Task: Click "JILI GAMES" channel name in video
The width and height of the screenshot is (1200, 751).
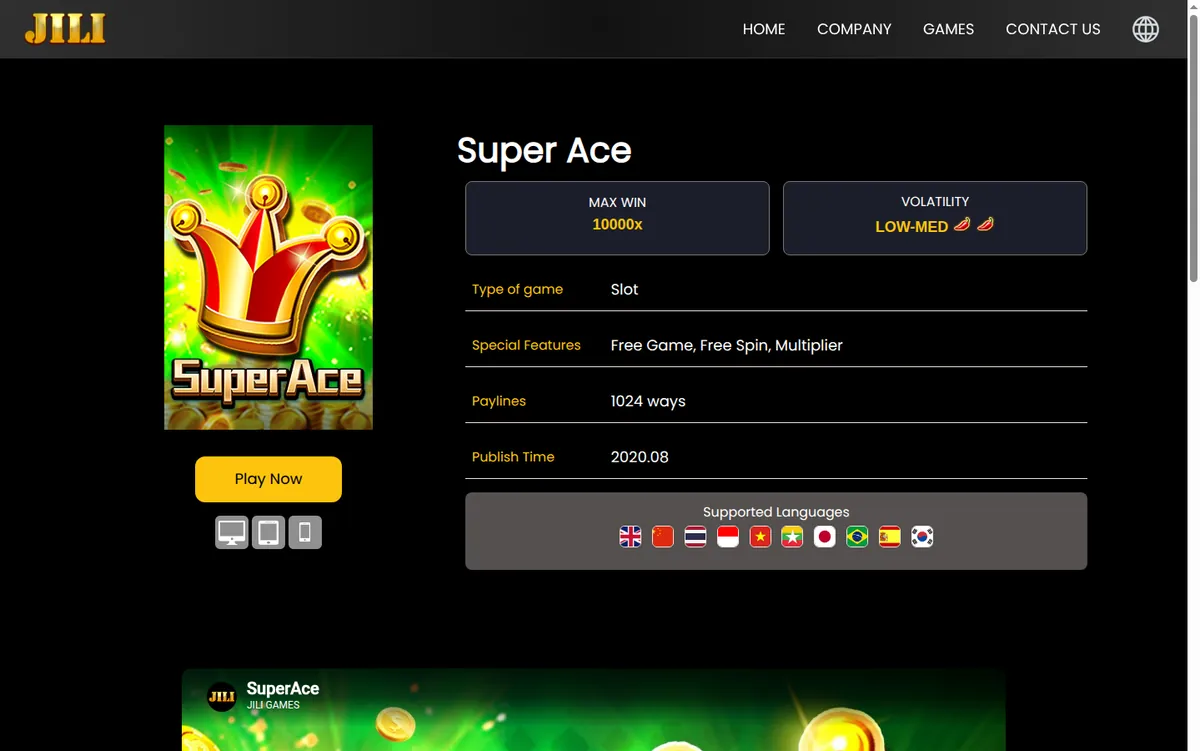Action: click(x=273, y=705)
